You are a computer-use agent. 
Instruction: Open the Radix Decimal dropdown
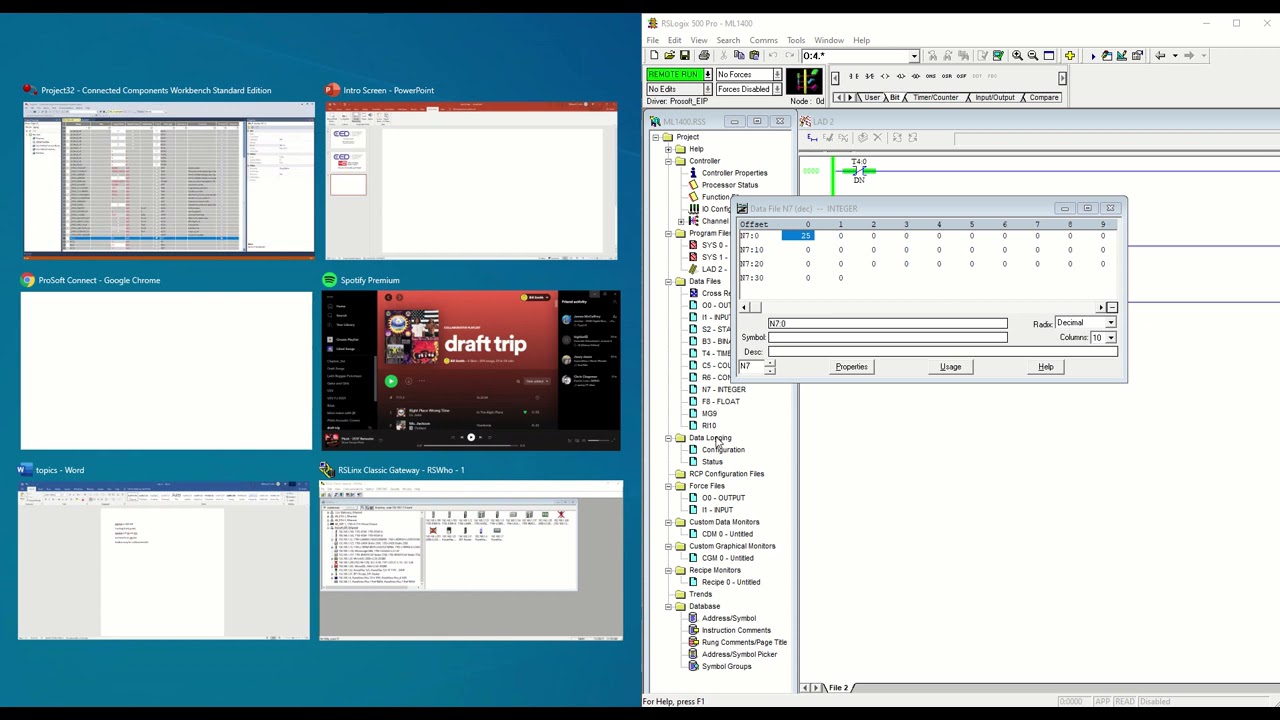(1110, 323)
